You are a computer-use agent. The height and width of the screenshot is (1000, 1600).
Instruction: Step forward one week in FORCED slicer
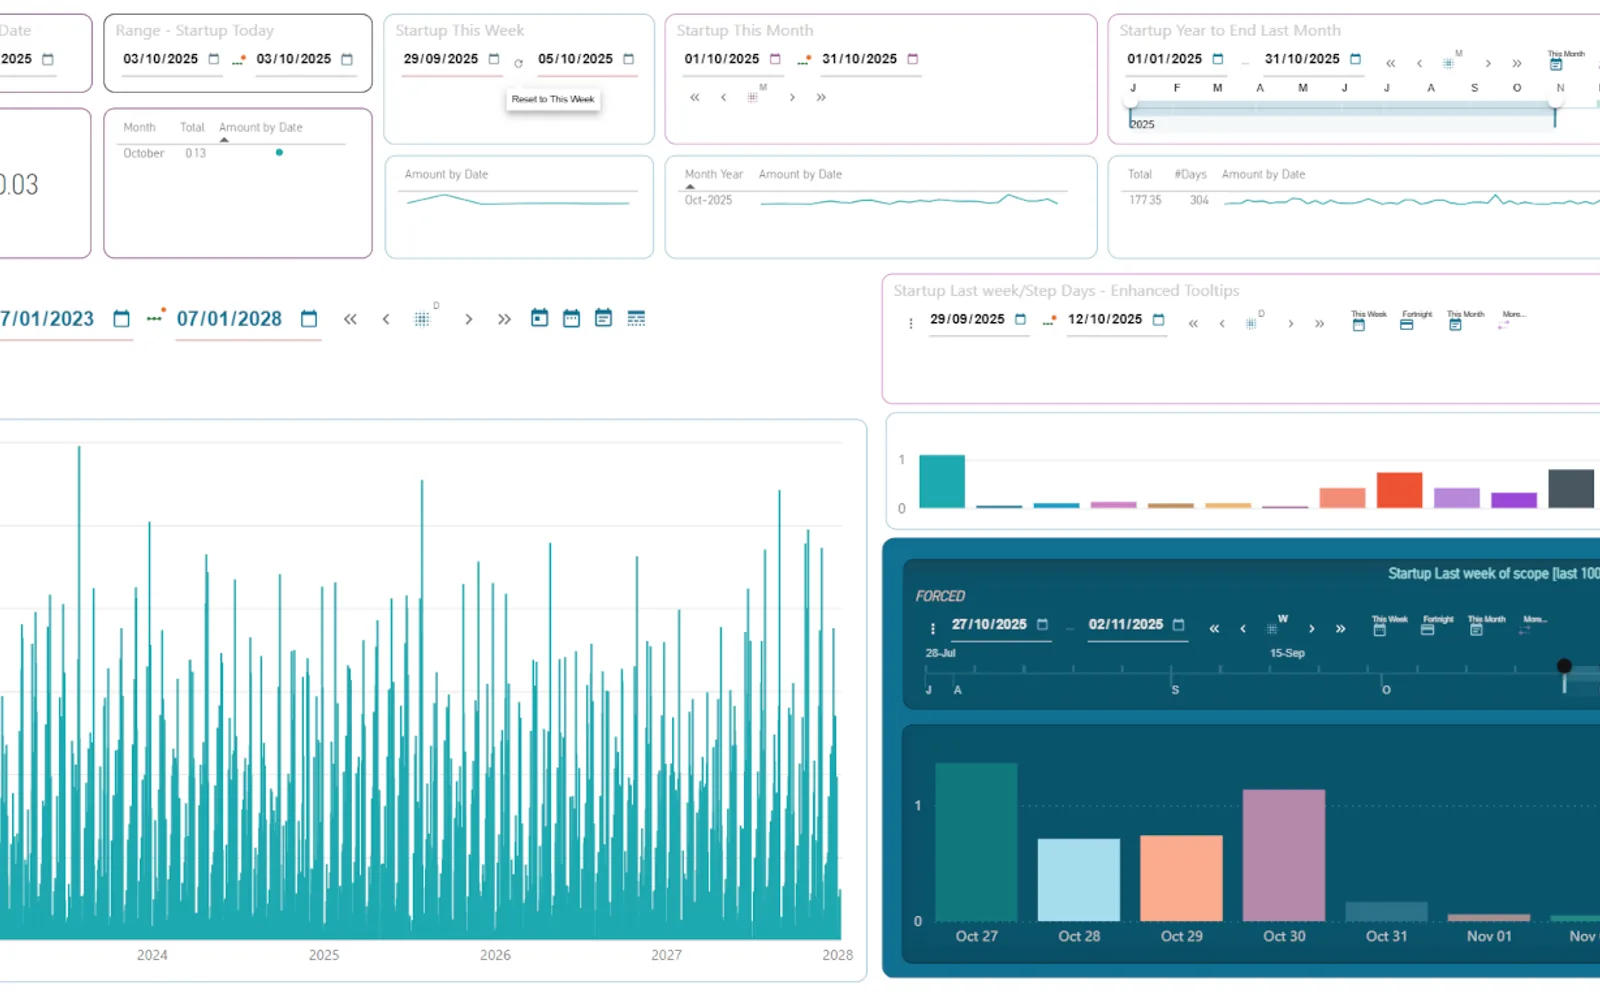tap(1311, 629)
